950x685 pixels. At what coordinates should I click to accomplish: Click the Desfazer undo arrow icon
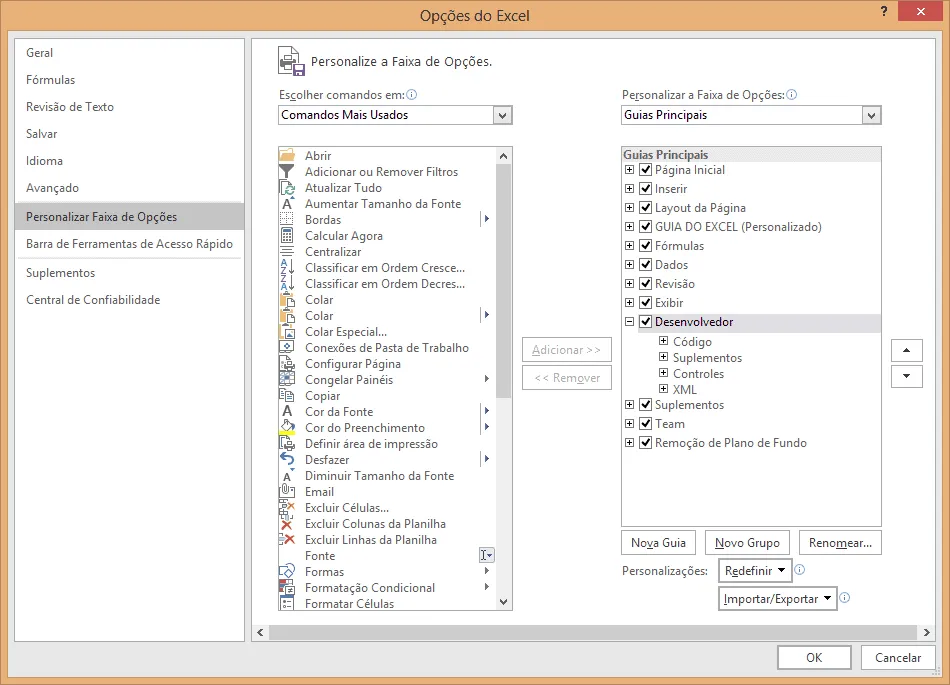287,460
